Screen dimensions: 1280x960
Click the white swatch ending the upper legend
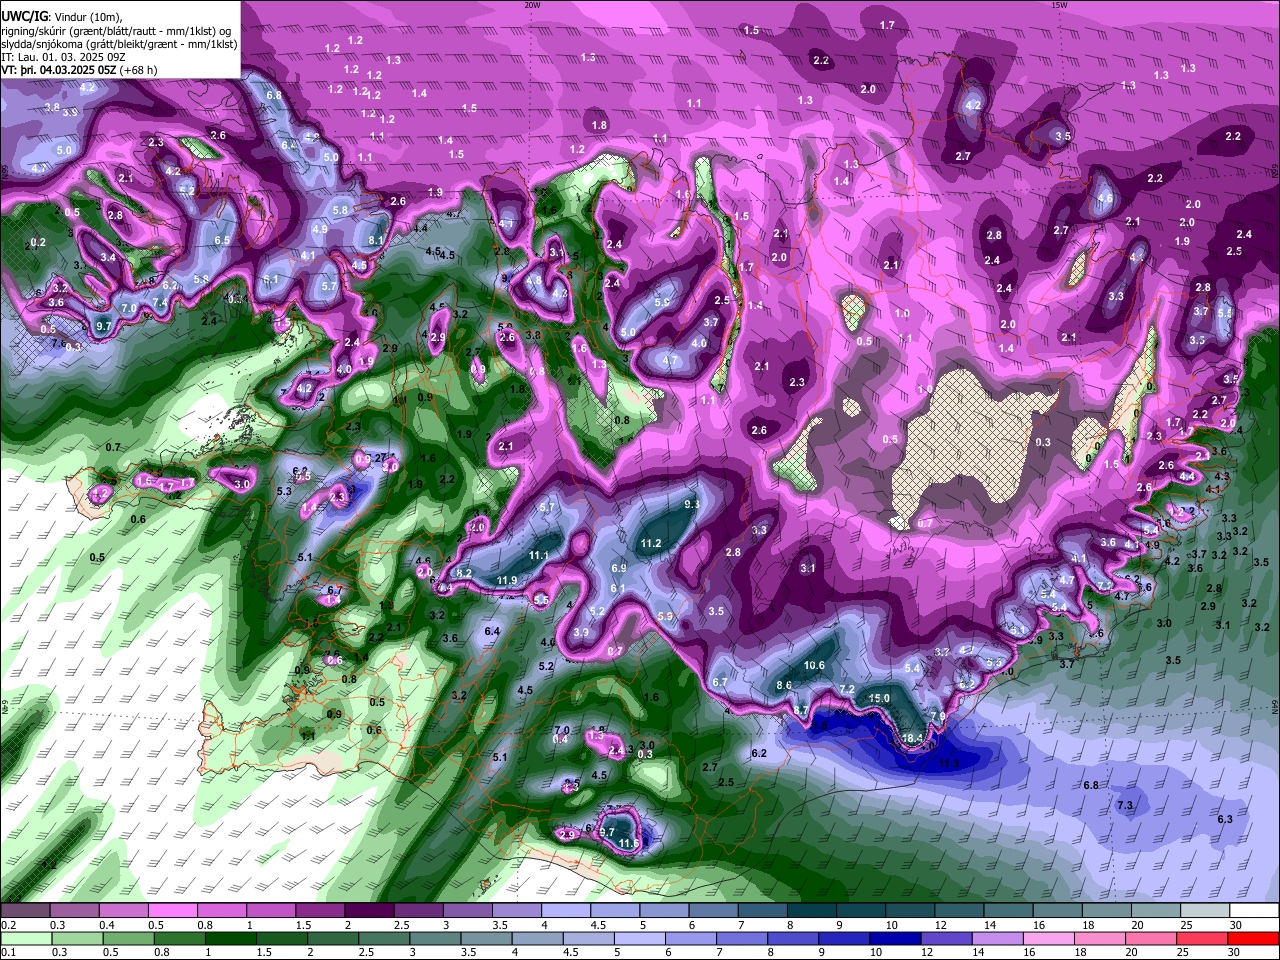(x=1254, y=910)
